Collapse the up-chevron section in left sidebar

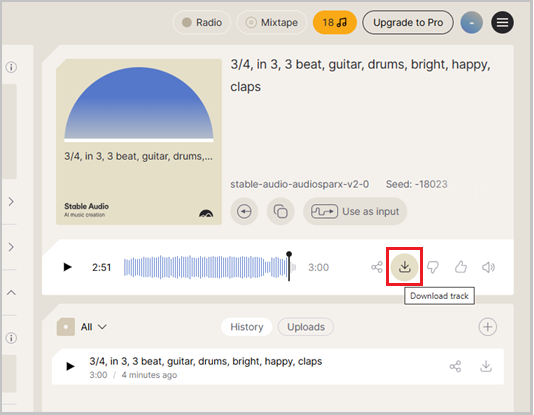point(11,292)
